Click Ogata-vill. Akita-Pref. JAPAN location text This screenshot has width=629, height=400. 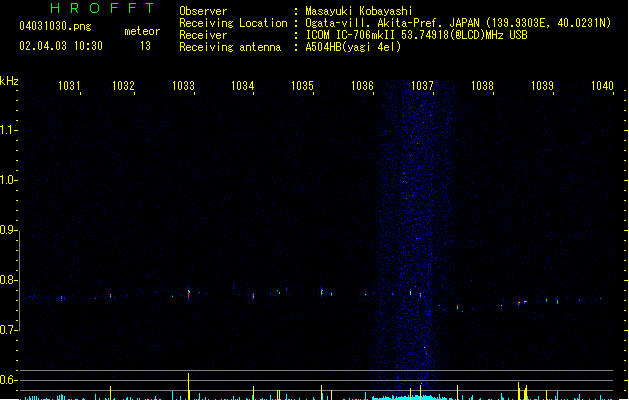click(458, 23)
